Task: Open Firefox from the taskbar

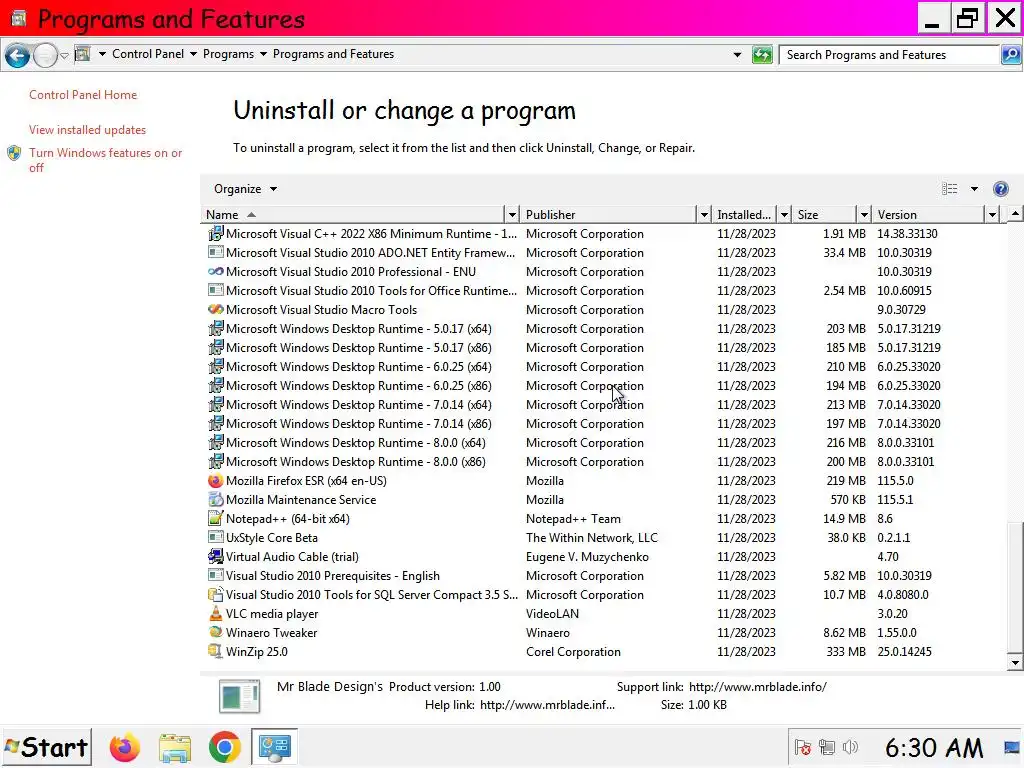Action: pos(125,747)
